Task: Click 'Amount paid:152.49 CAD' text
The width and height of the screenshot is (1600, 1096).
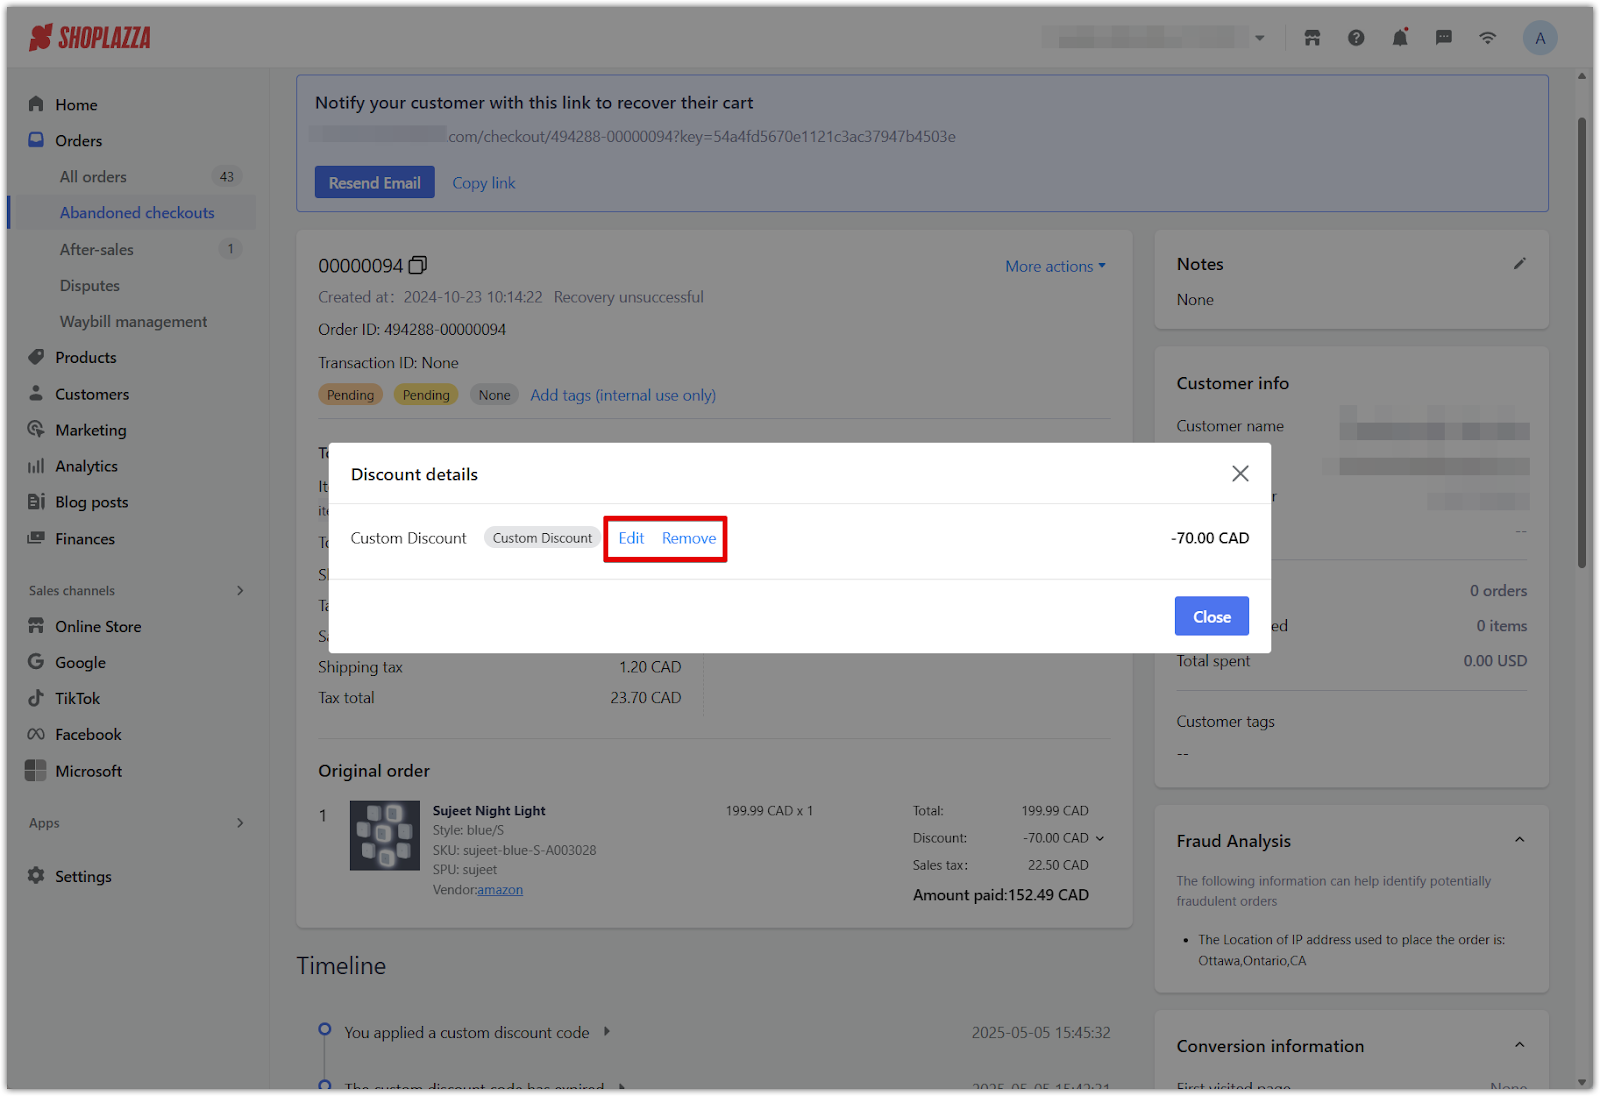Action: (x=1001, y=896)
